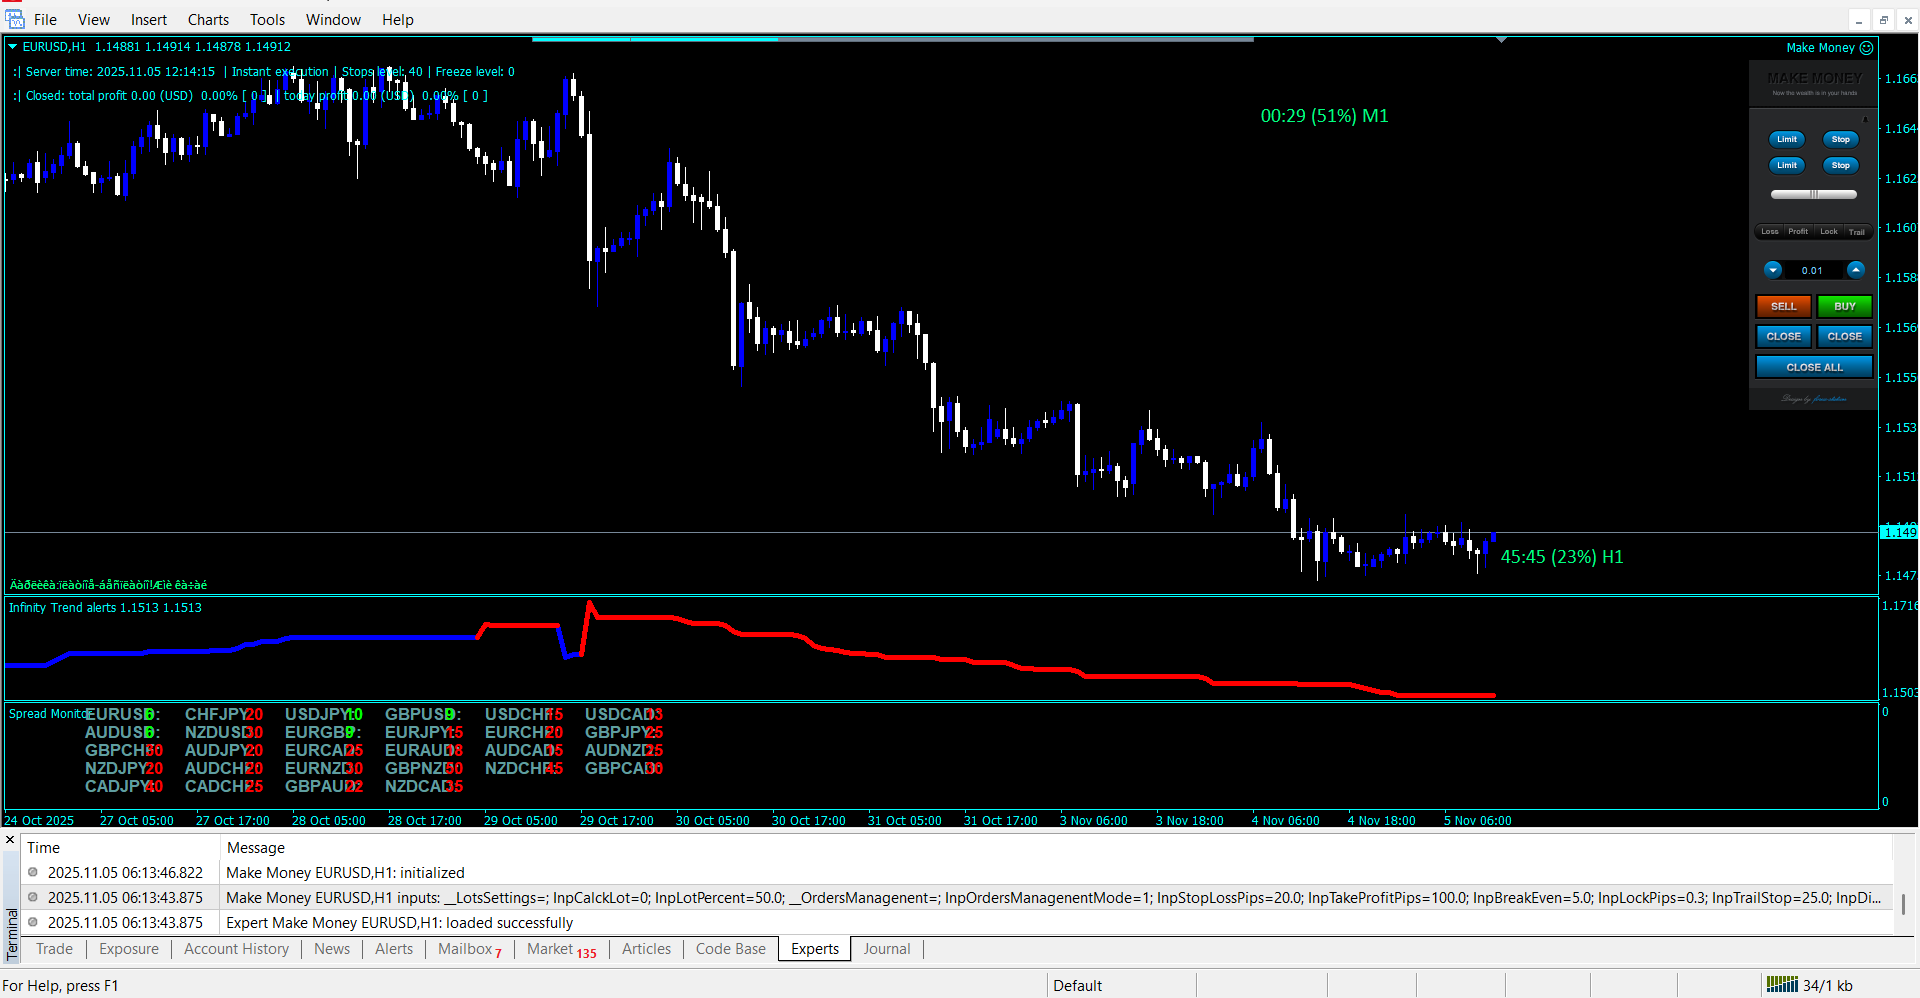Decrease lot size with the down arrow
Screen dimensions: 1920x998
click(1773, 270)
